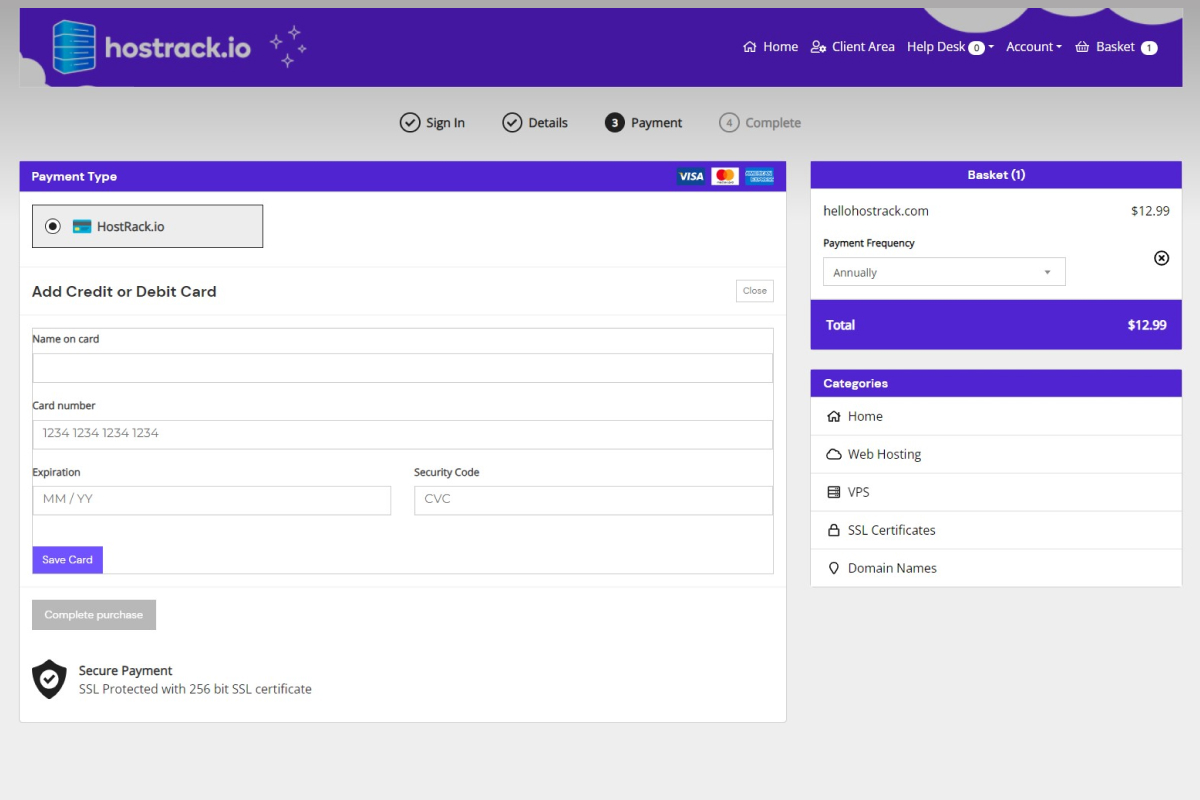Viewport: 1200px width, 800px height.
Task: Click the Client Area user-gear icon
Action: (x=818, y=47)
